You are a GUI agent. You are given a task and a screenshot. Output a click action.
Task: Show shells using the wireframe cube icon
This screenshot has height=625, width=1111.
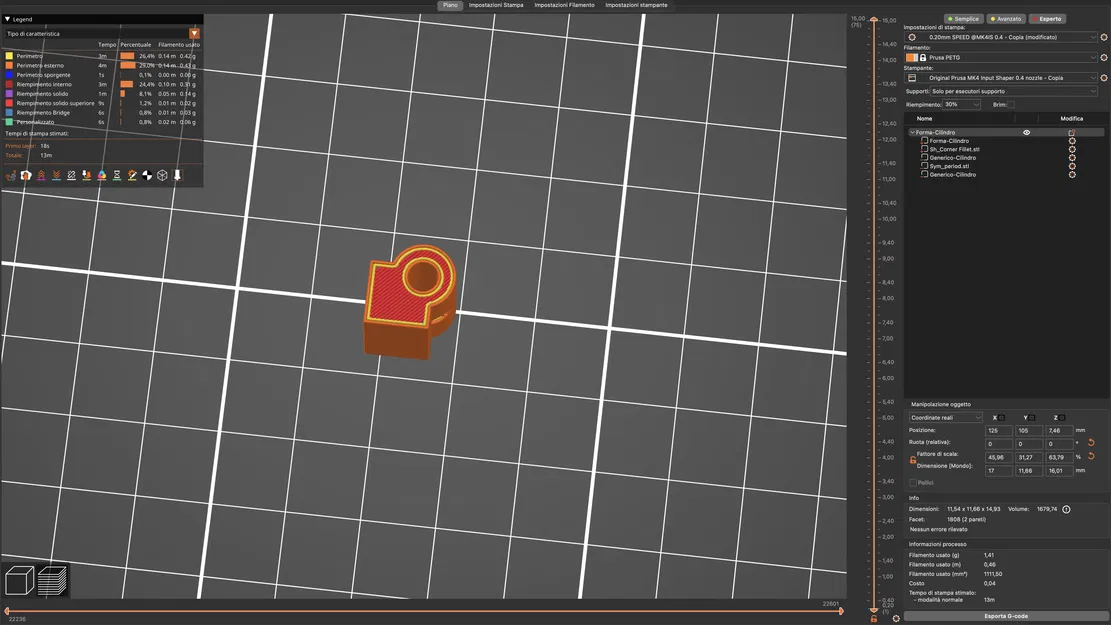[x=162, y=175]
